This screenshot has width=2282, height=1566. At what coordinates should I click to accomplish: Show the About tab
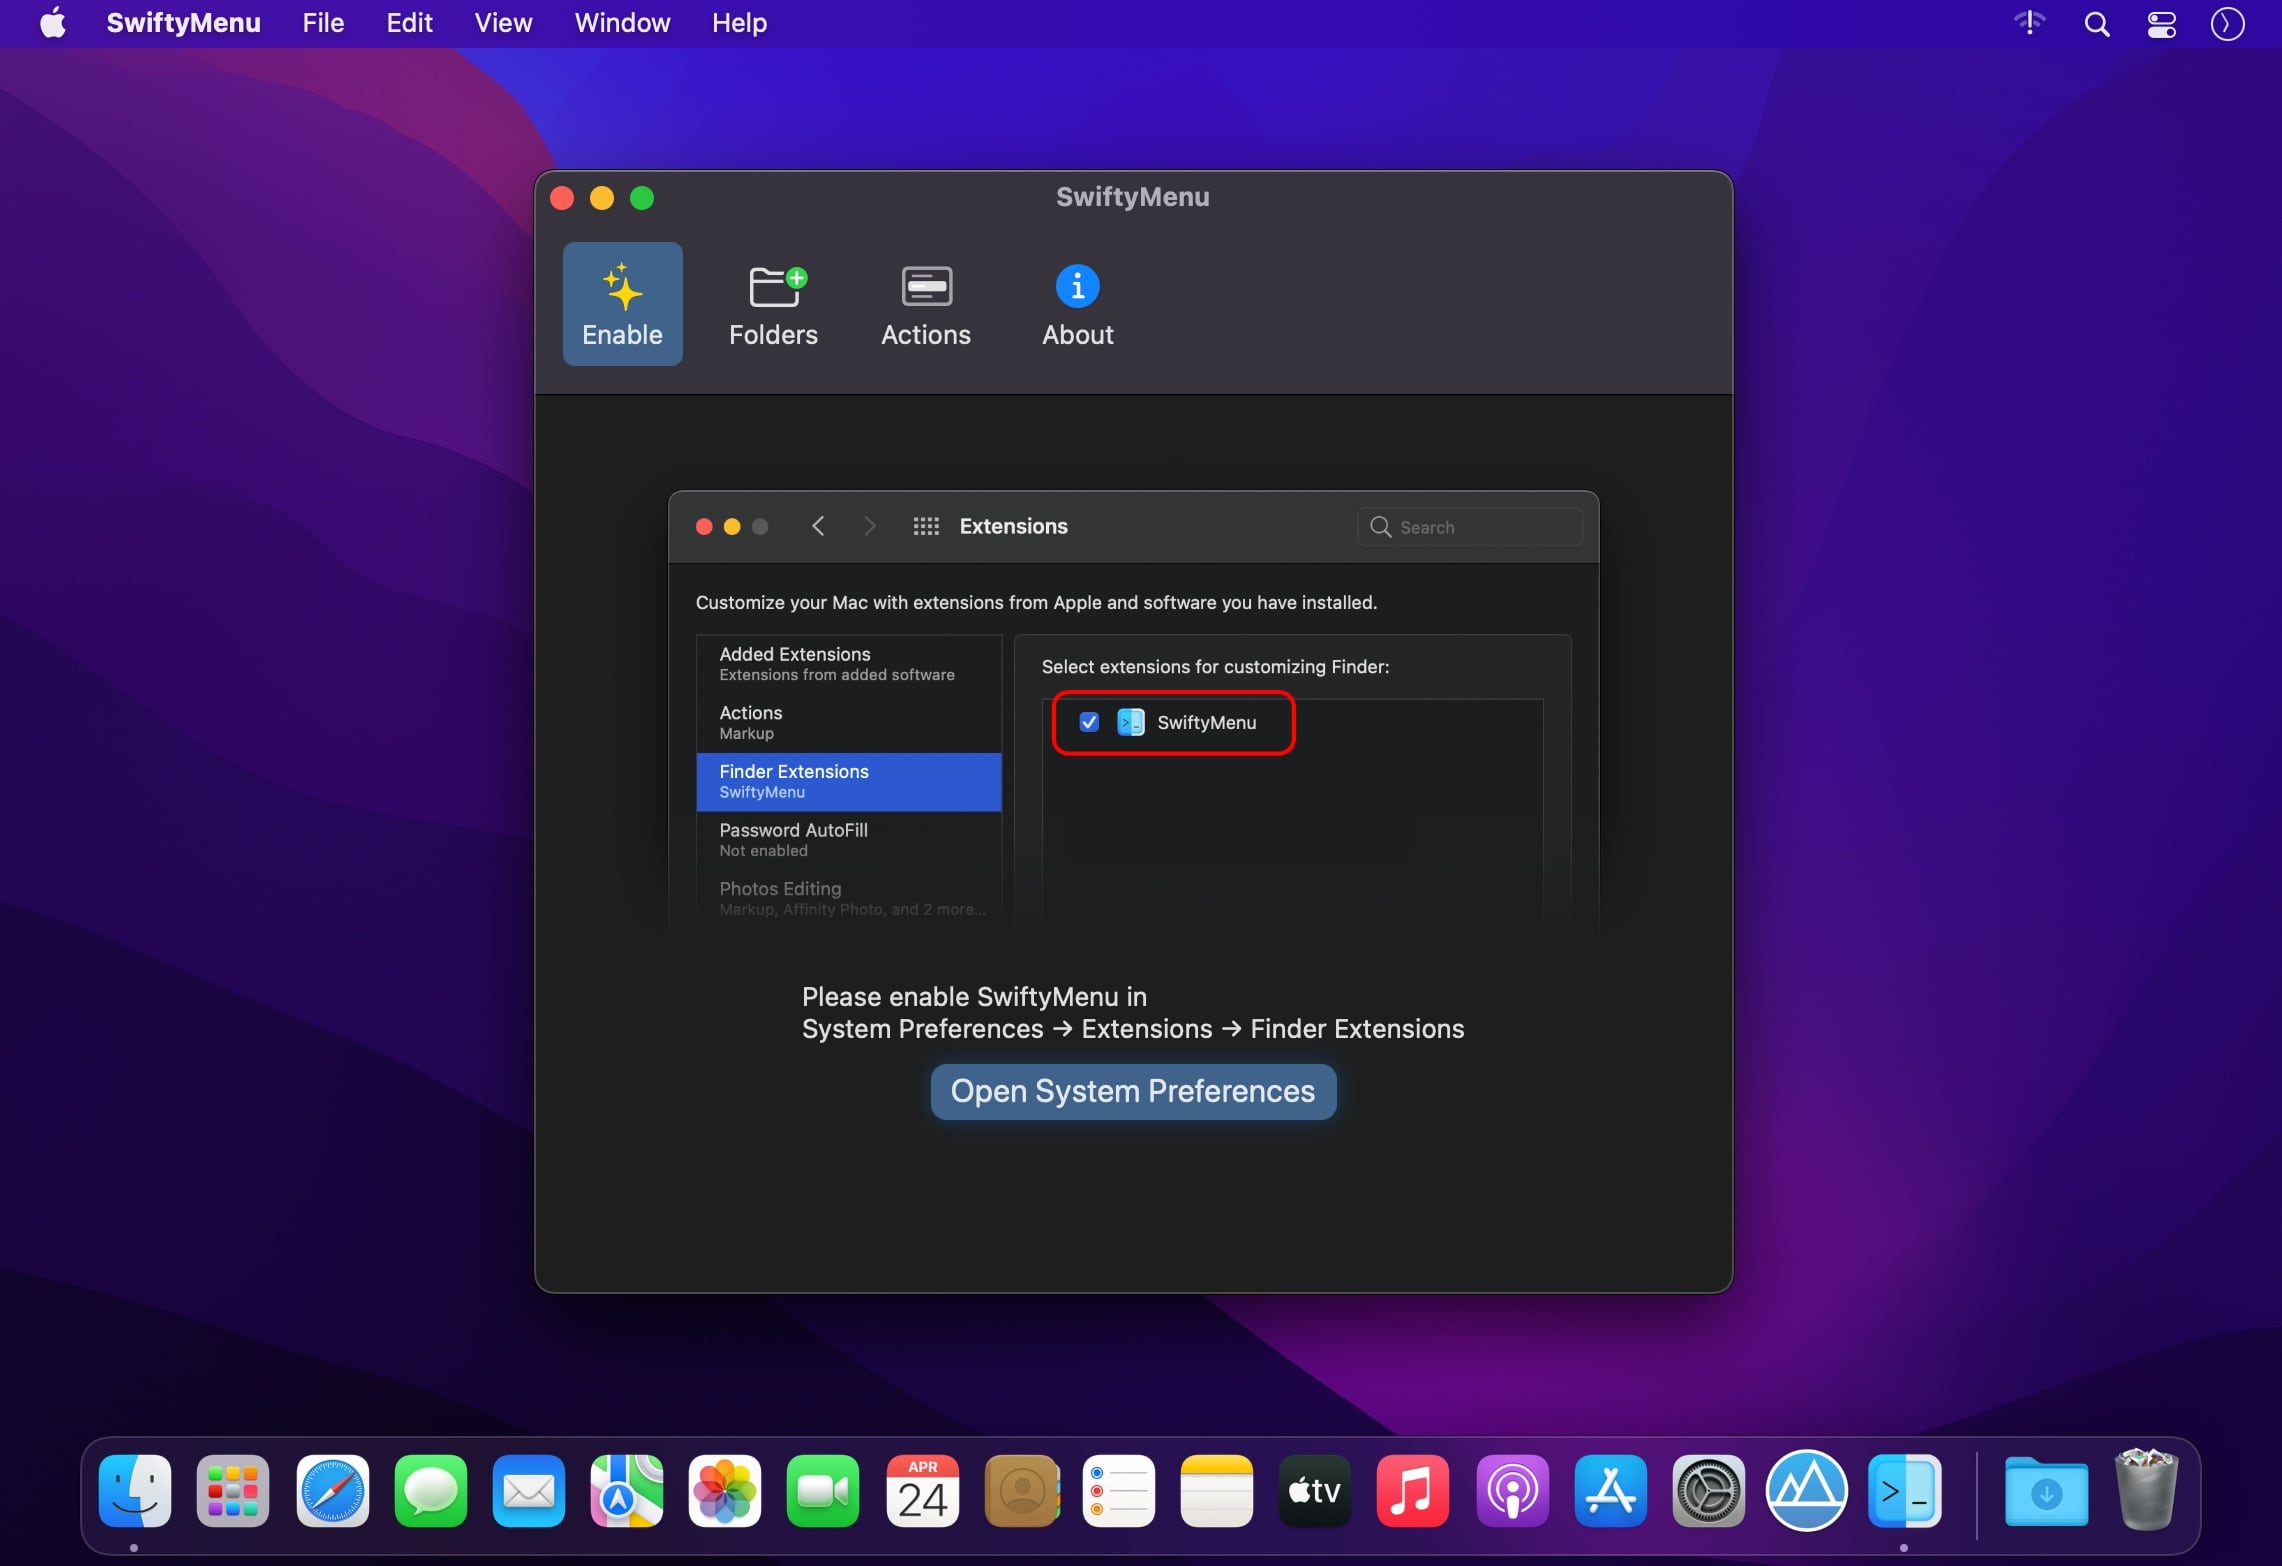click(x=1077, y=304)
